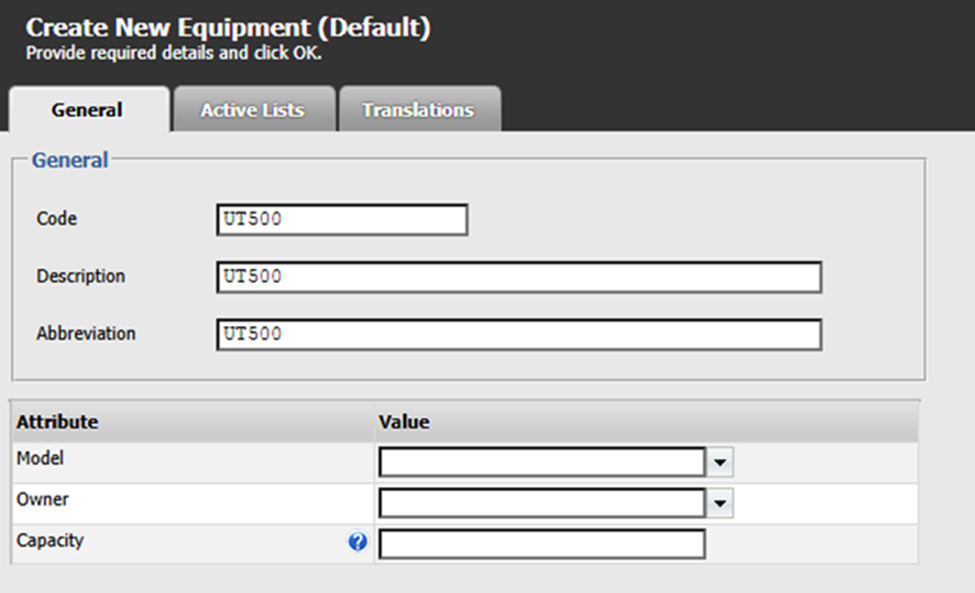Focus the Owner combo box text field
The image size is (975, 593).
(x=542, y=503)
